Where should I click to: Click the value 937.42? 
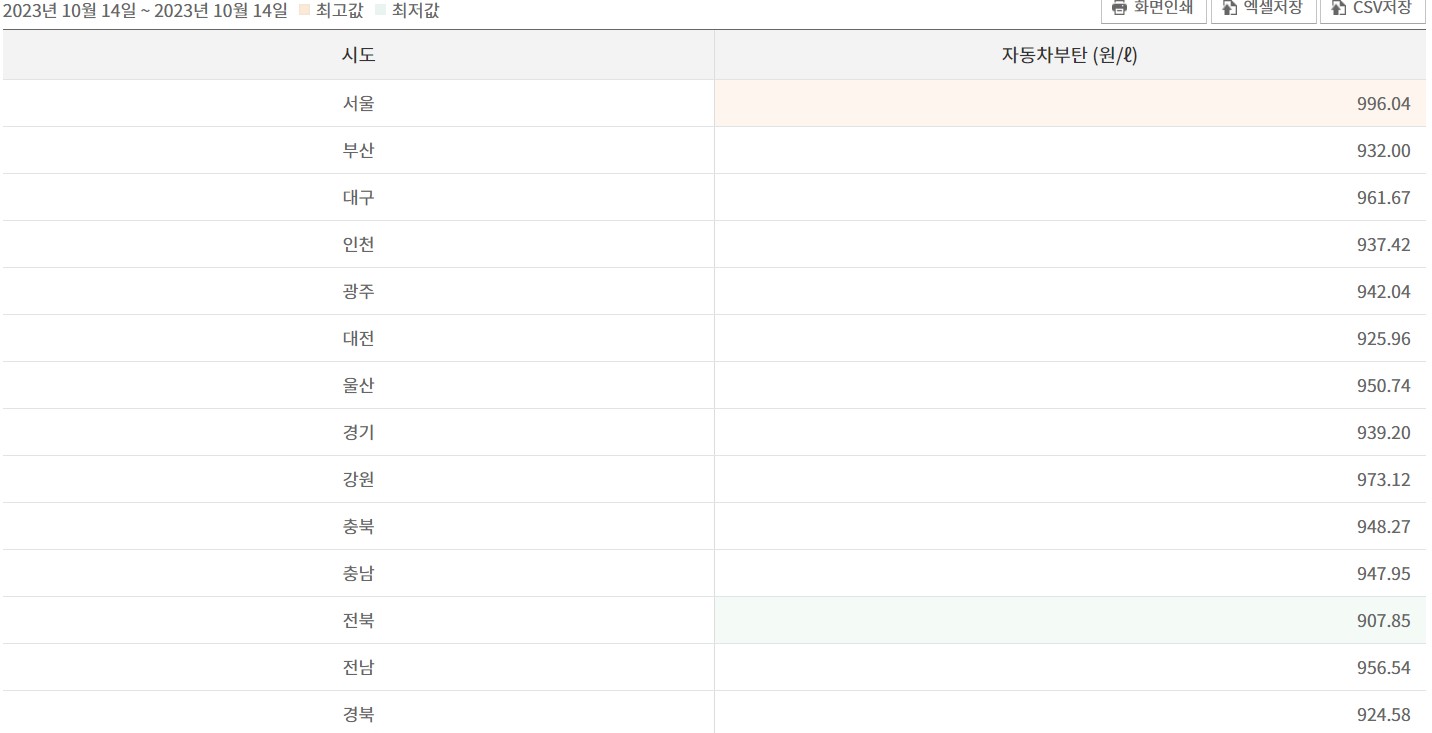pos(1383,244)
